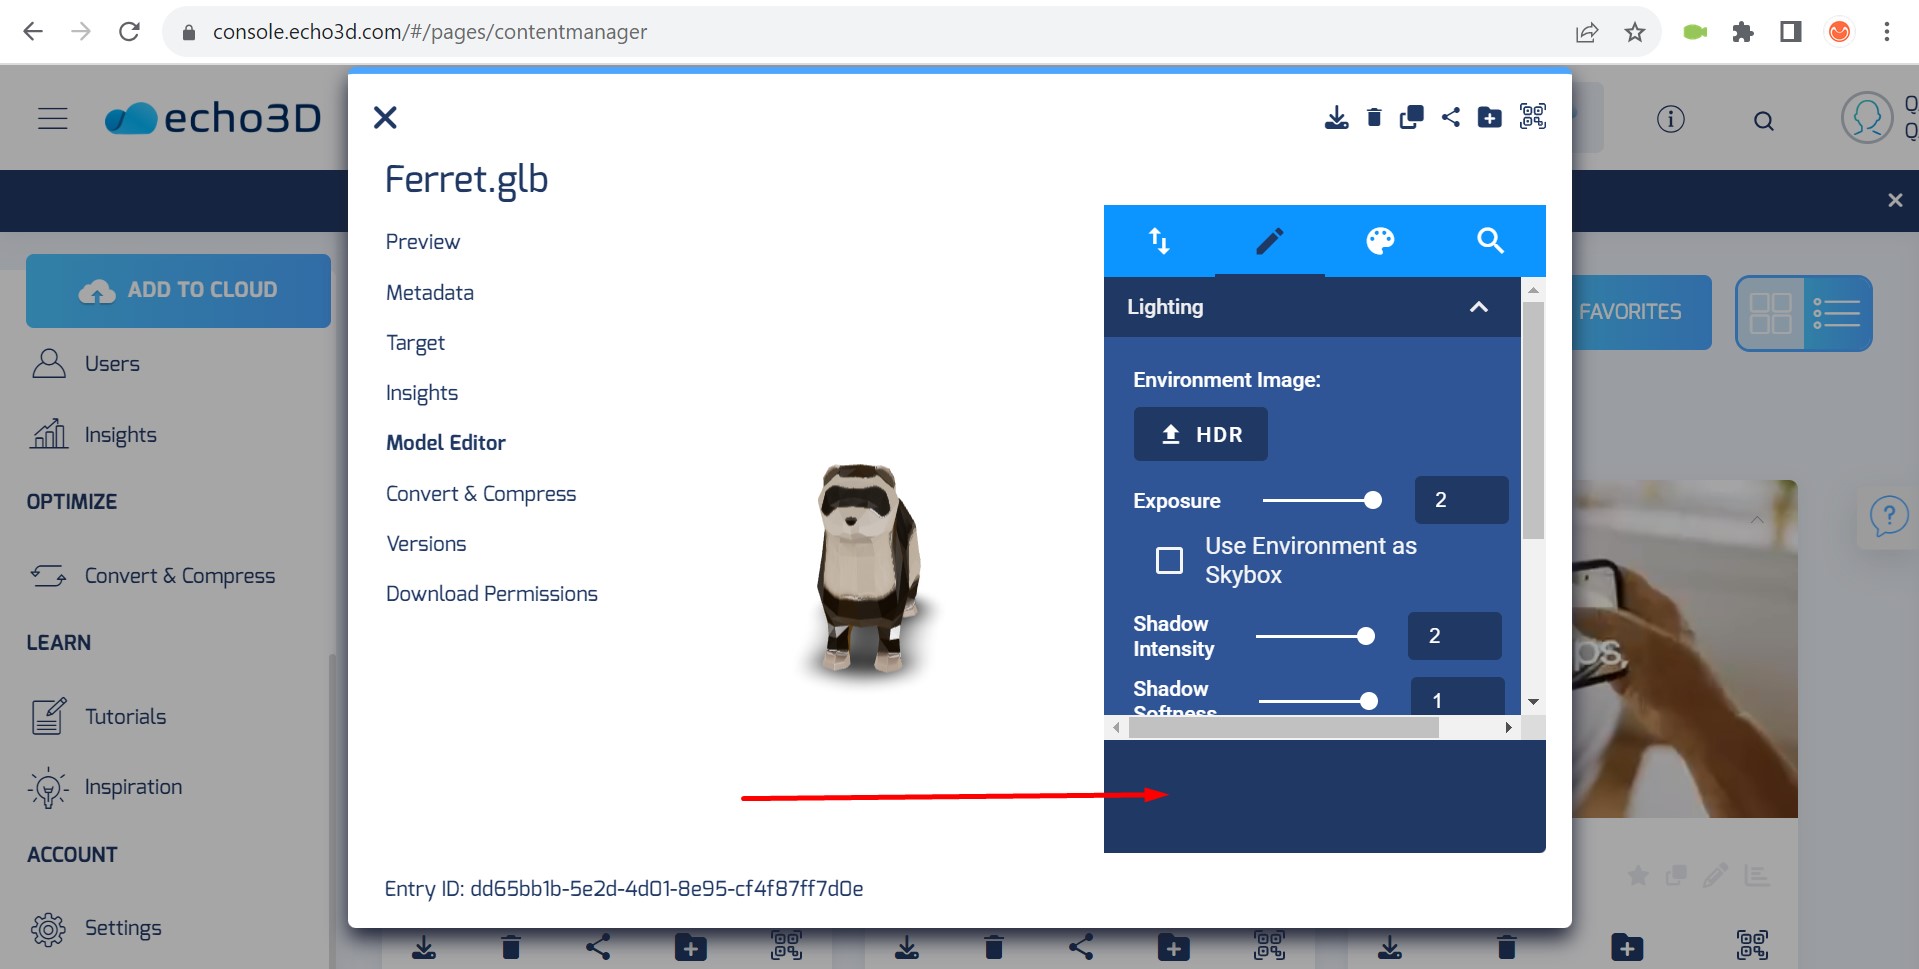This screenshot has width=1919, height=969.
Task: Select Model Editor section
Action: click(x=446, y=443)
